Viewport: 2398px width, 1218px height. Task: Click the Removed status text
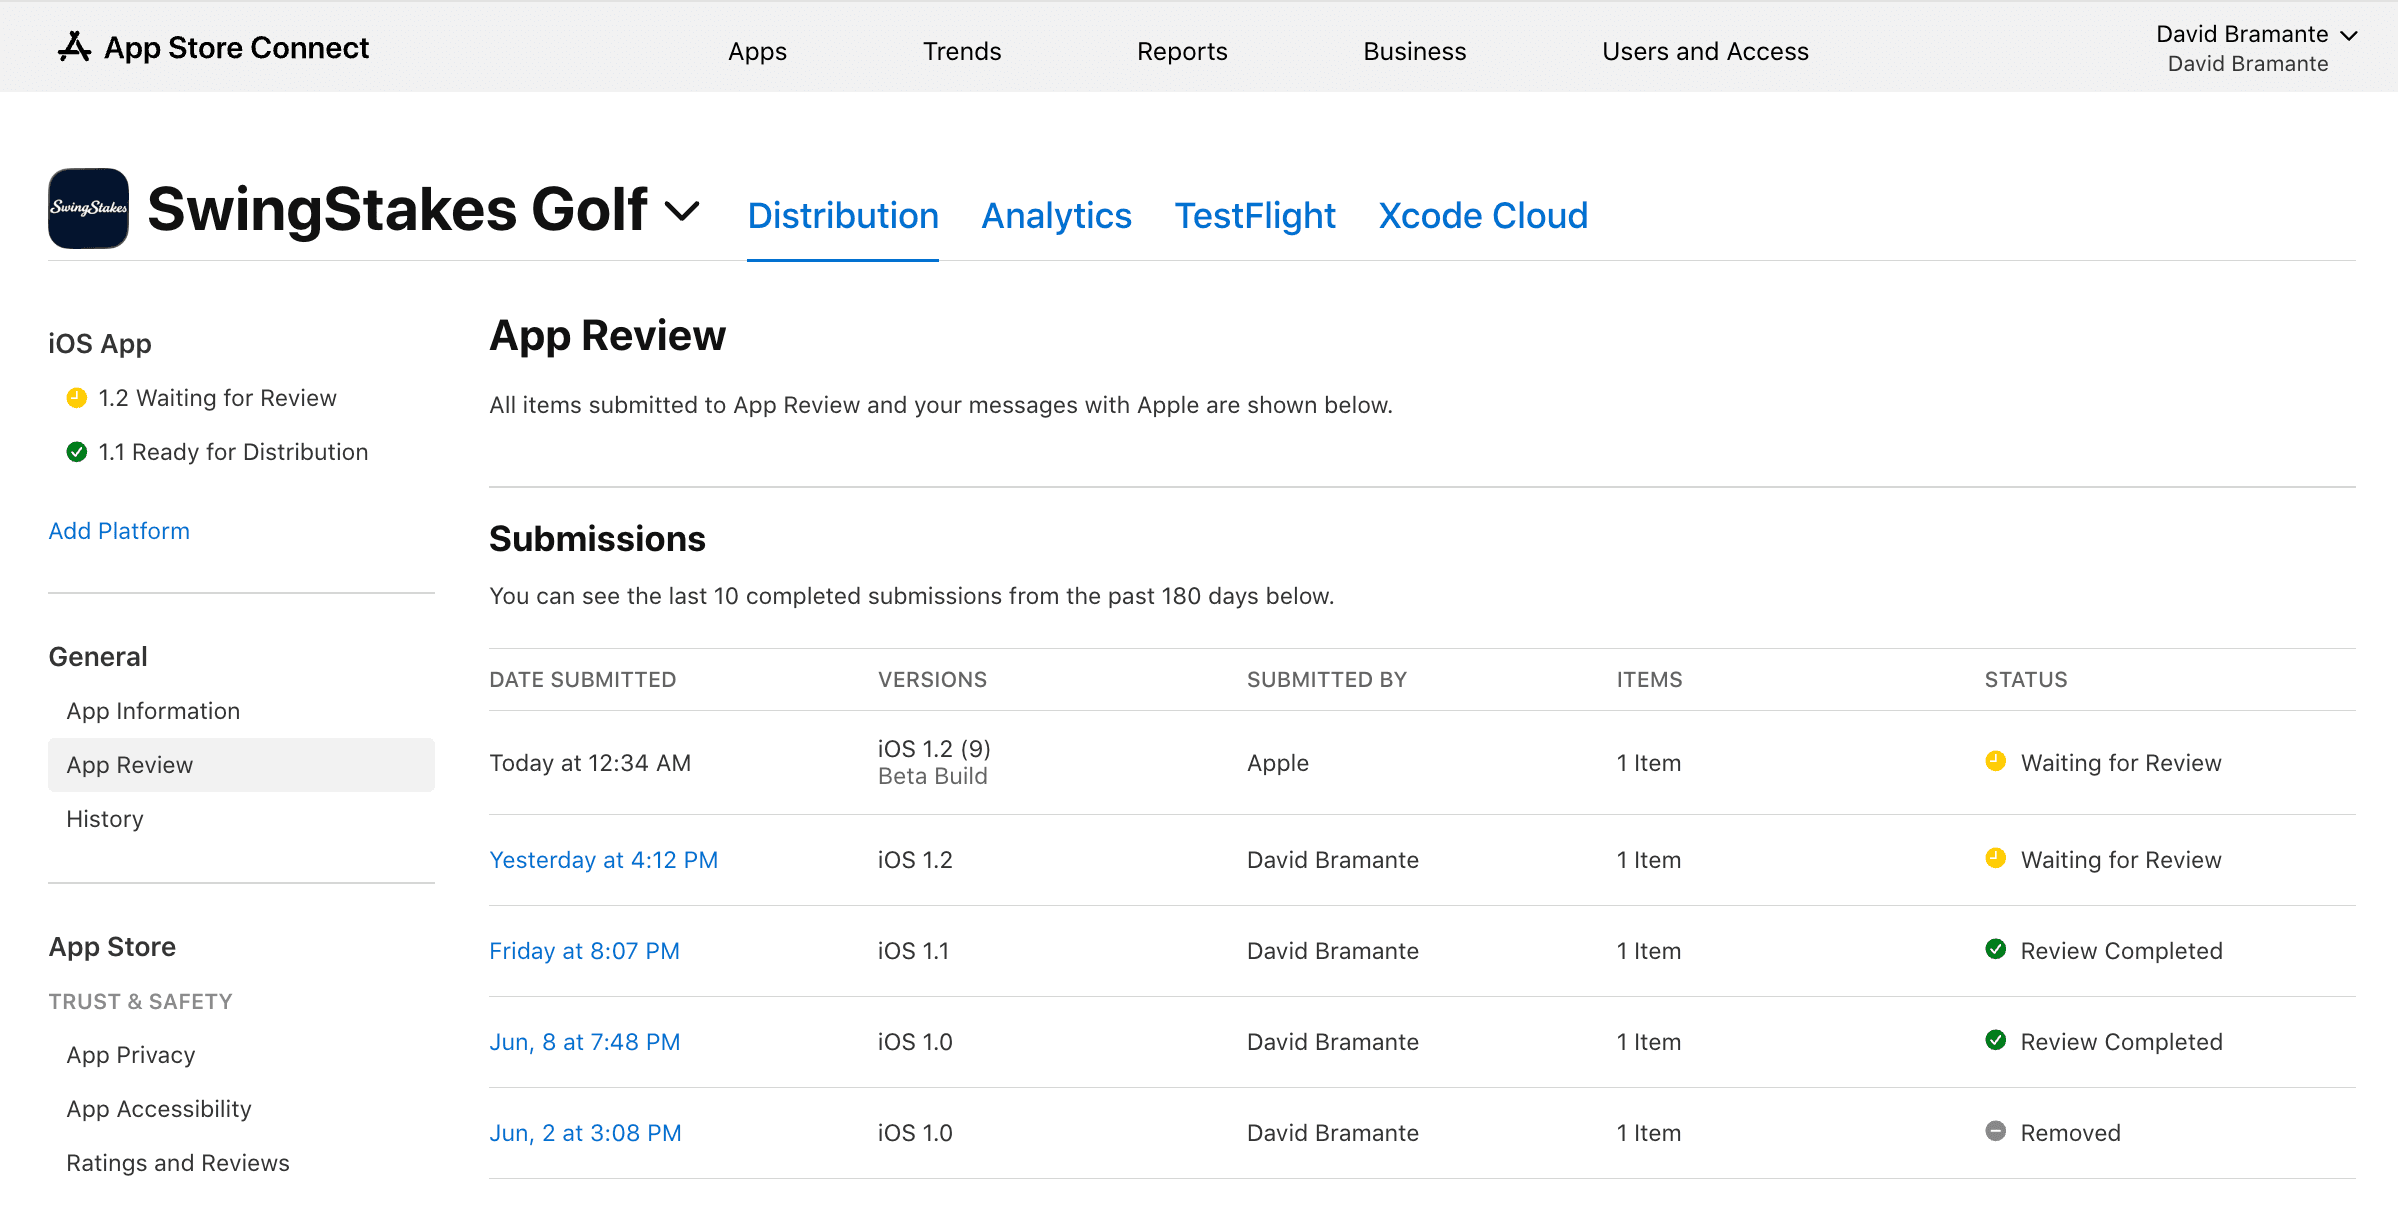coord(2070,1133)
